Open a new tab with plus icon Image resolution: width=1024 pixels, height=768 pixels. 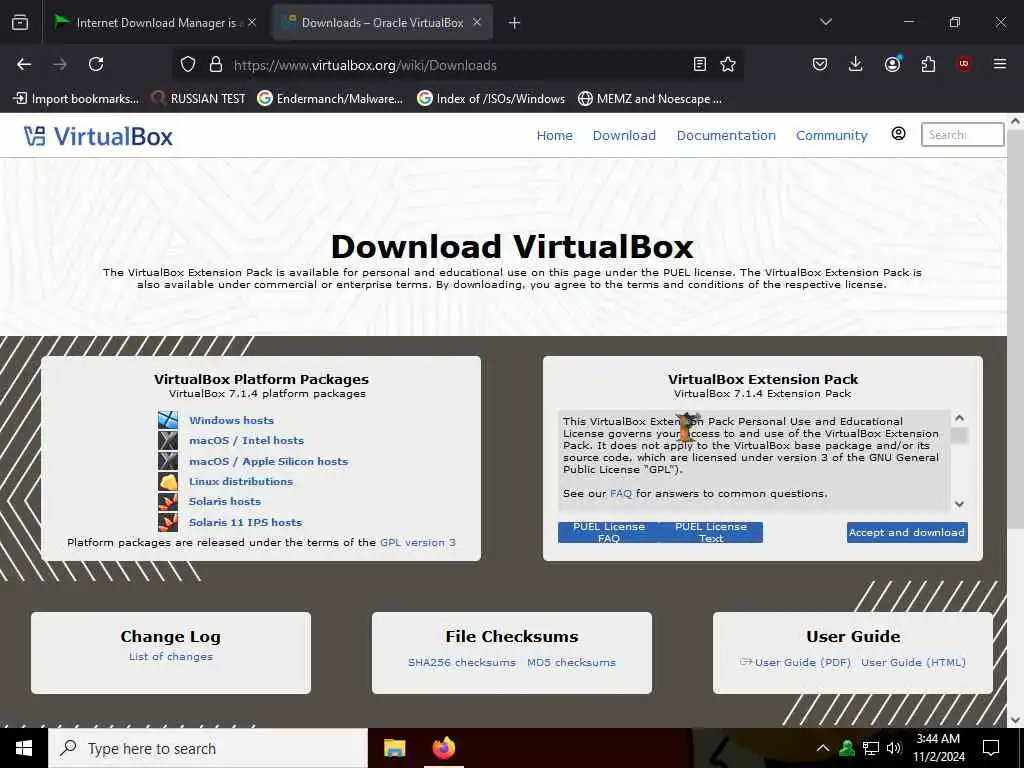[x=514, y=23]
